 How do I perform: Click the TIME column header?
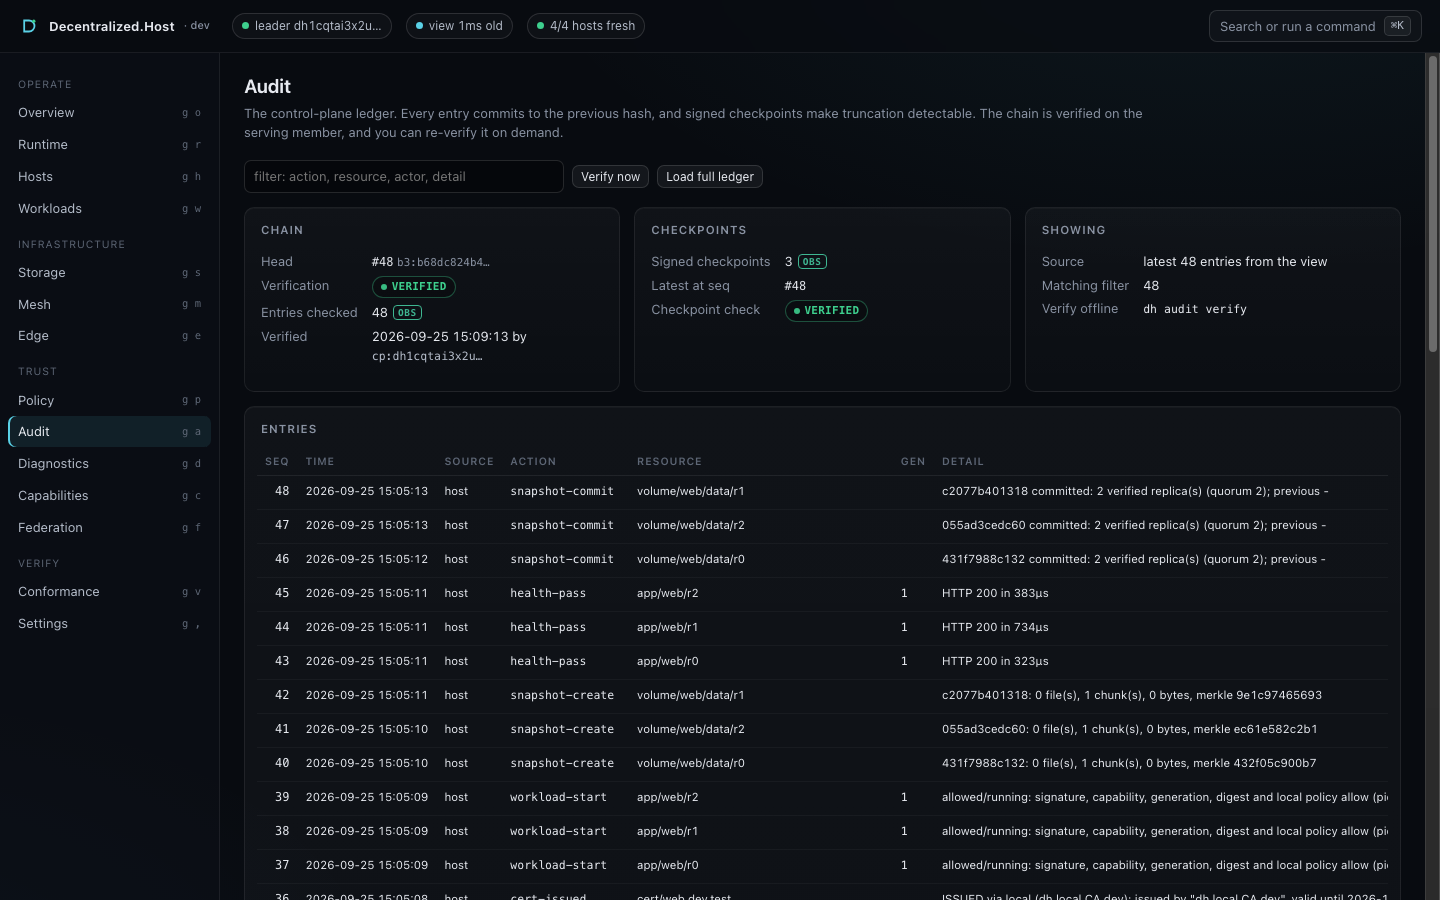[320, 462]
